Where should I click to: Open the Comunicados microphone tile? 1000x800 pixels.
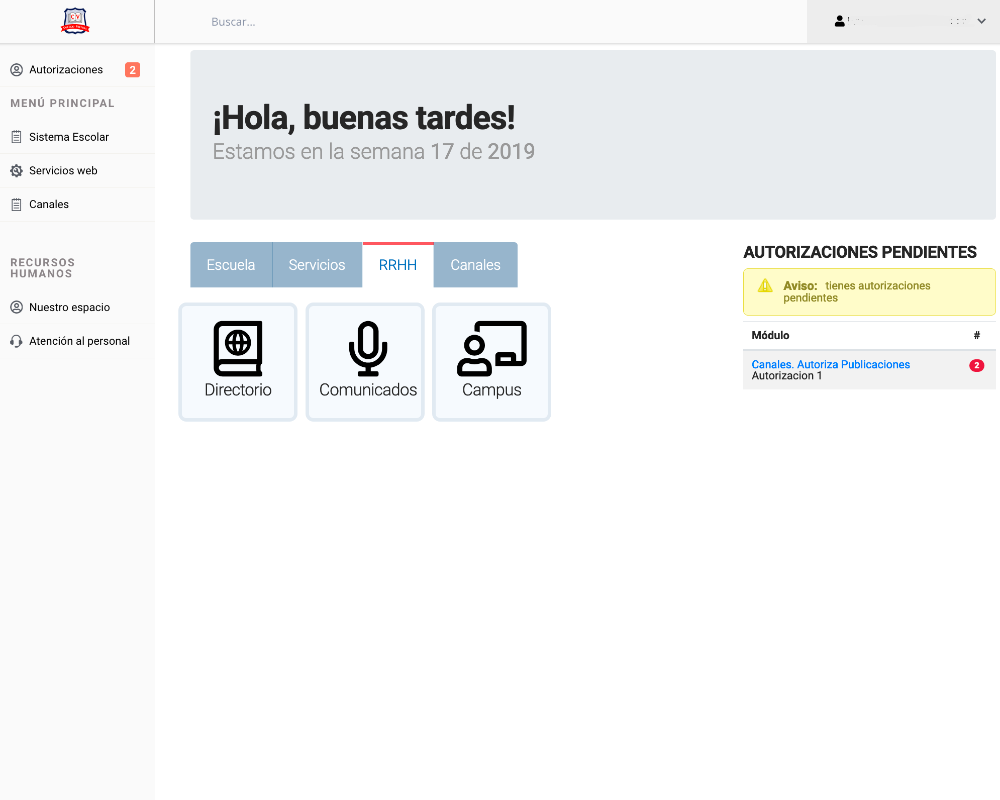click(365, 362)
